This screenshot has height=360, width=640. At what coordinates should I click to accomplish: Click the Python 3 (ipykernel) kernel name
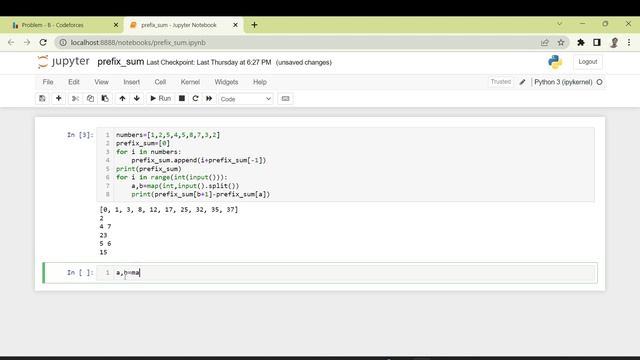pos(563,82)
